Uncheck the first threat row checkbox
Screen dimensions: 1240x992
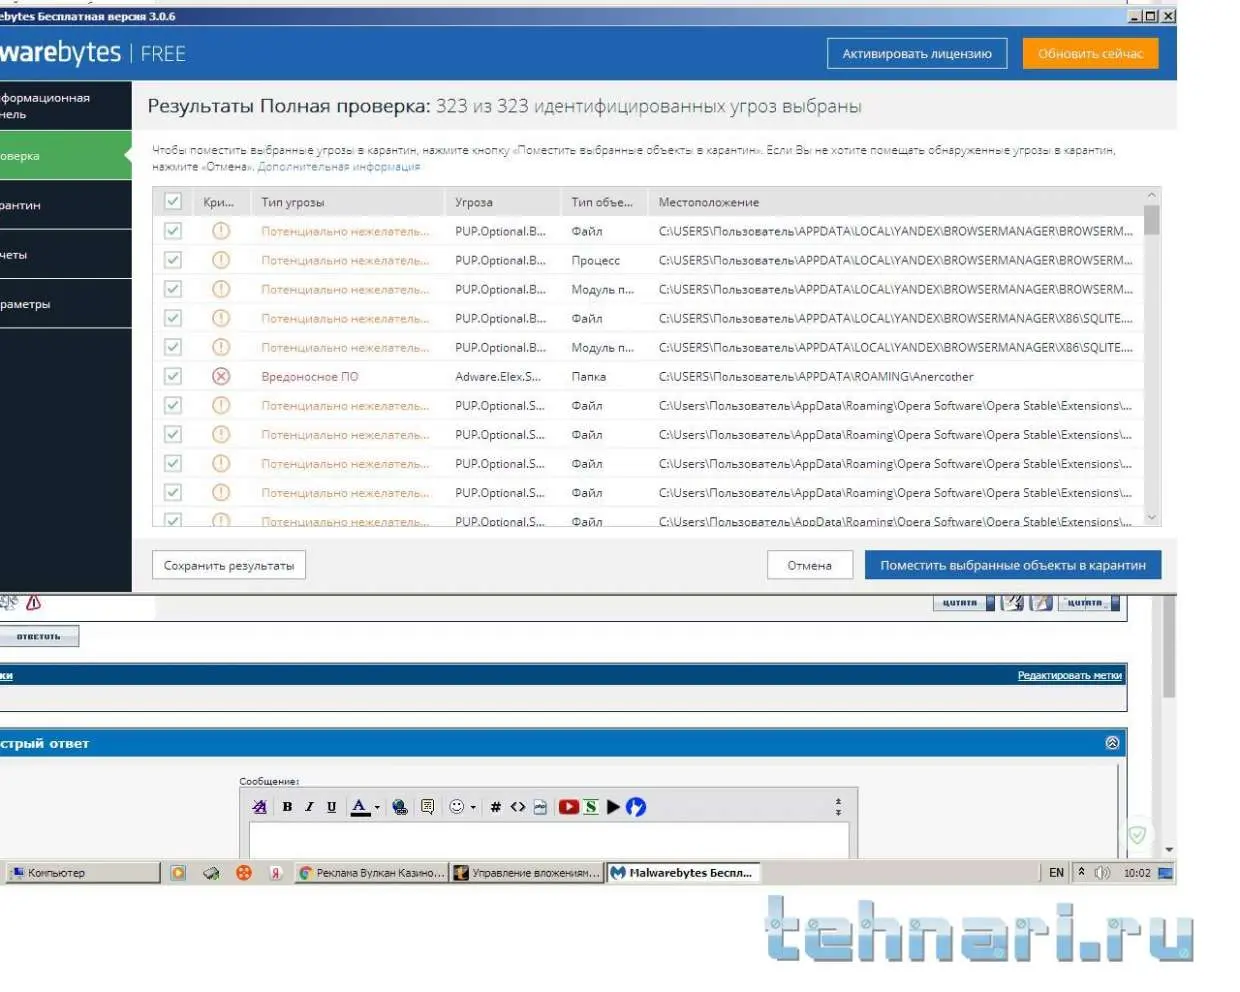pyautogui.click(x=173, y=231)
